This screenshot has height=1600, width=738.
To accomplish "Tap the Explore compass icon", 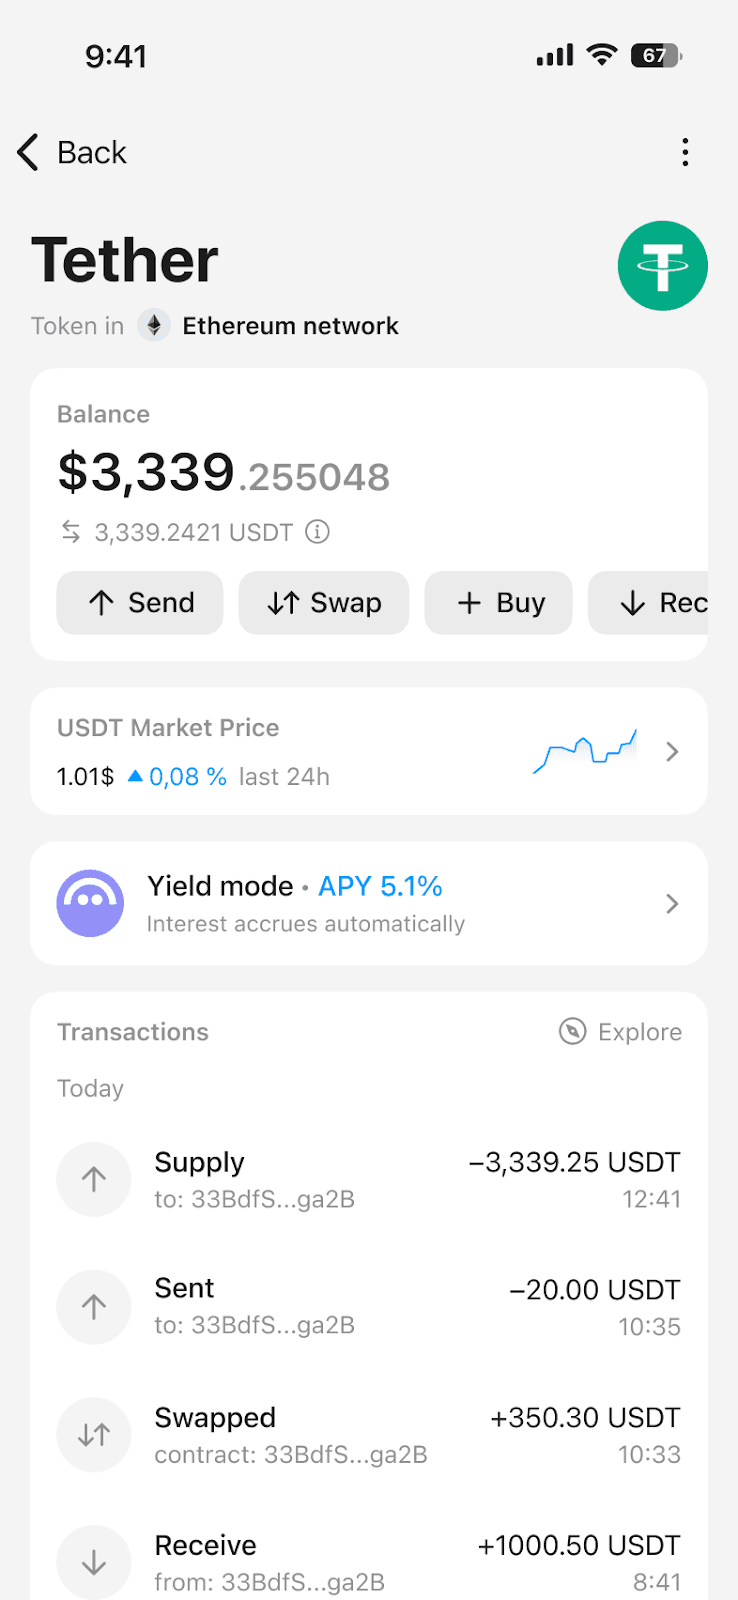I will tap(572, 1031).
